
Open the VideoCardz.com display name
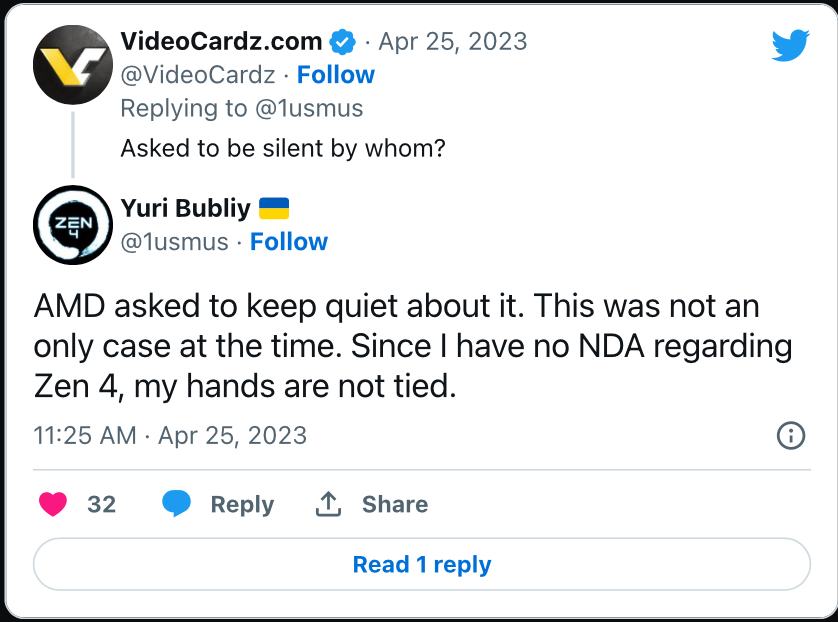tap(221, 42)
